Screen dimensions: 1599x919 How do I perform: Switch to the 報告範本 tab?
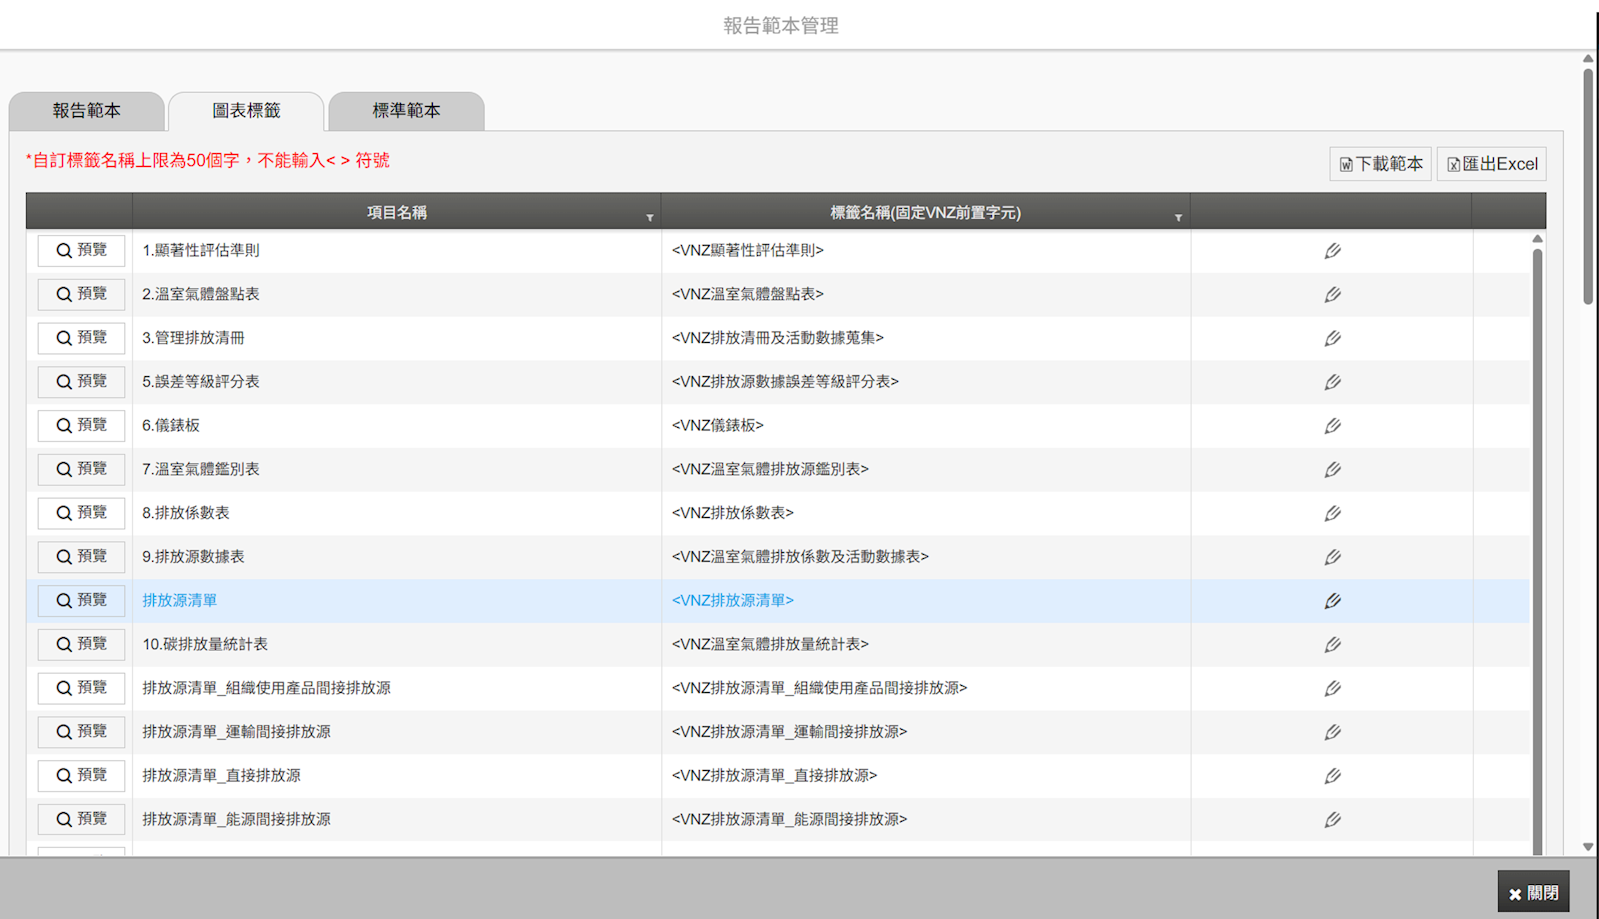(87, 111)
